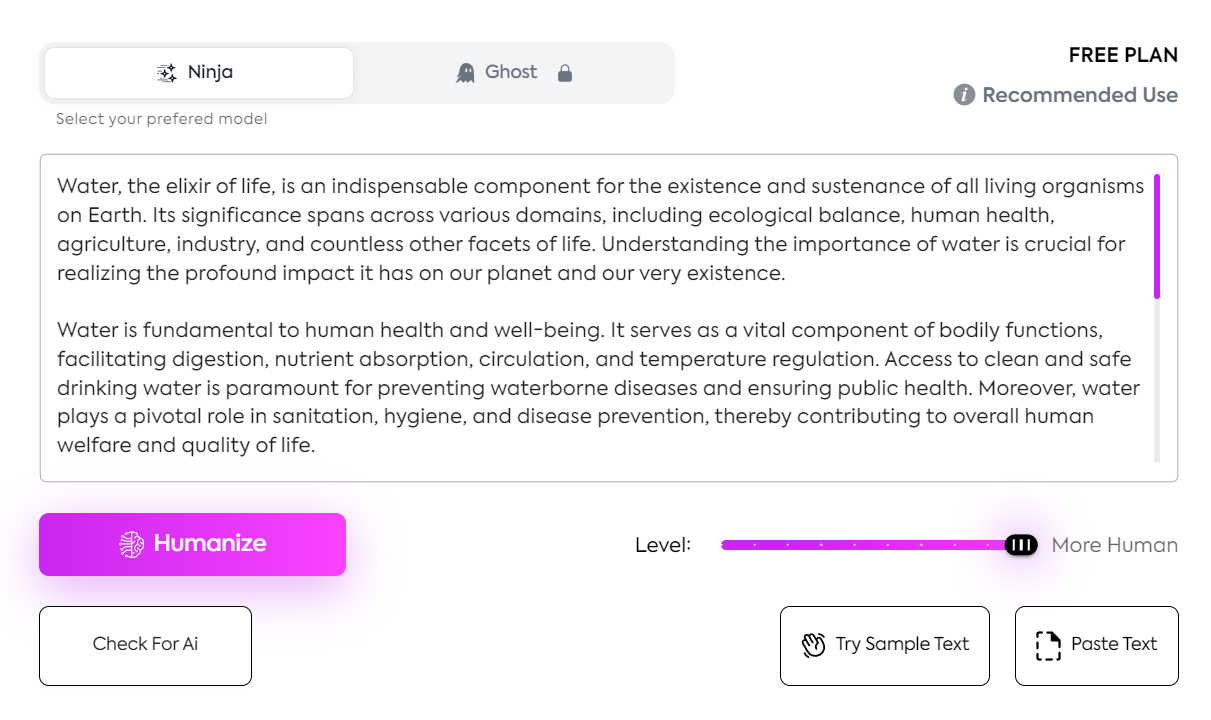Image resolution: width=1211 pixels, height=720 pixels.
Task: Click the Check For Ai button
Action: point(145,645)
